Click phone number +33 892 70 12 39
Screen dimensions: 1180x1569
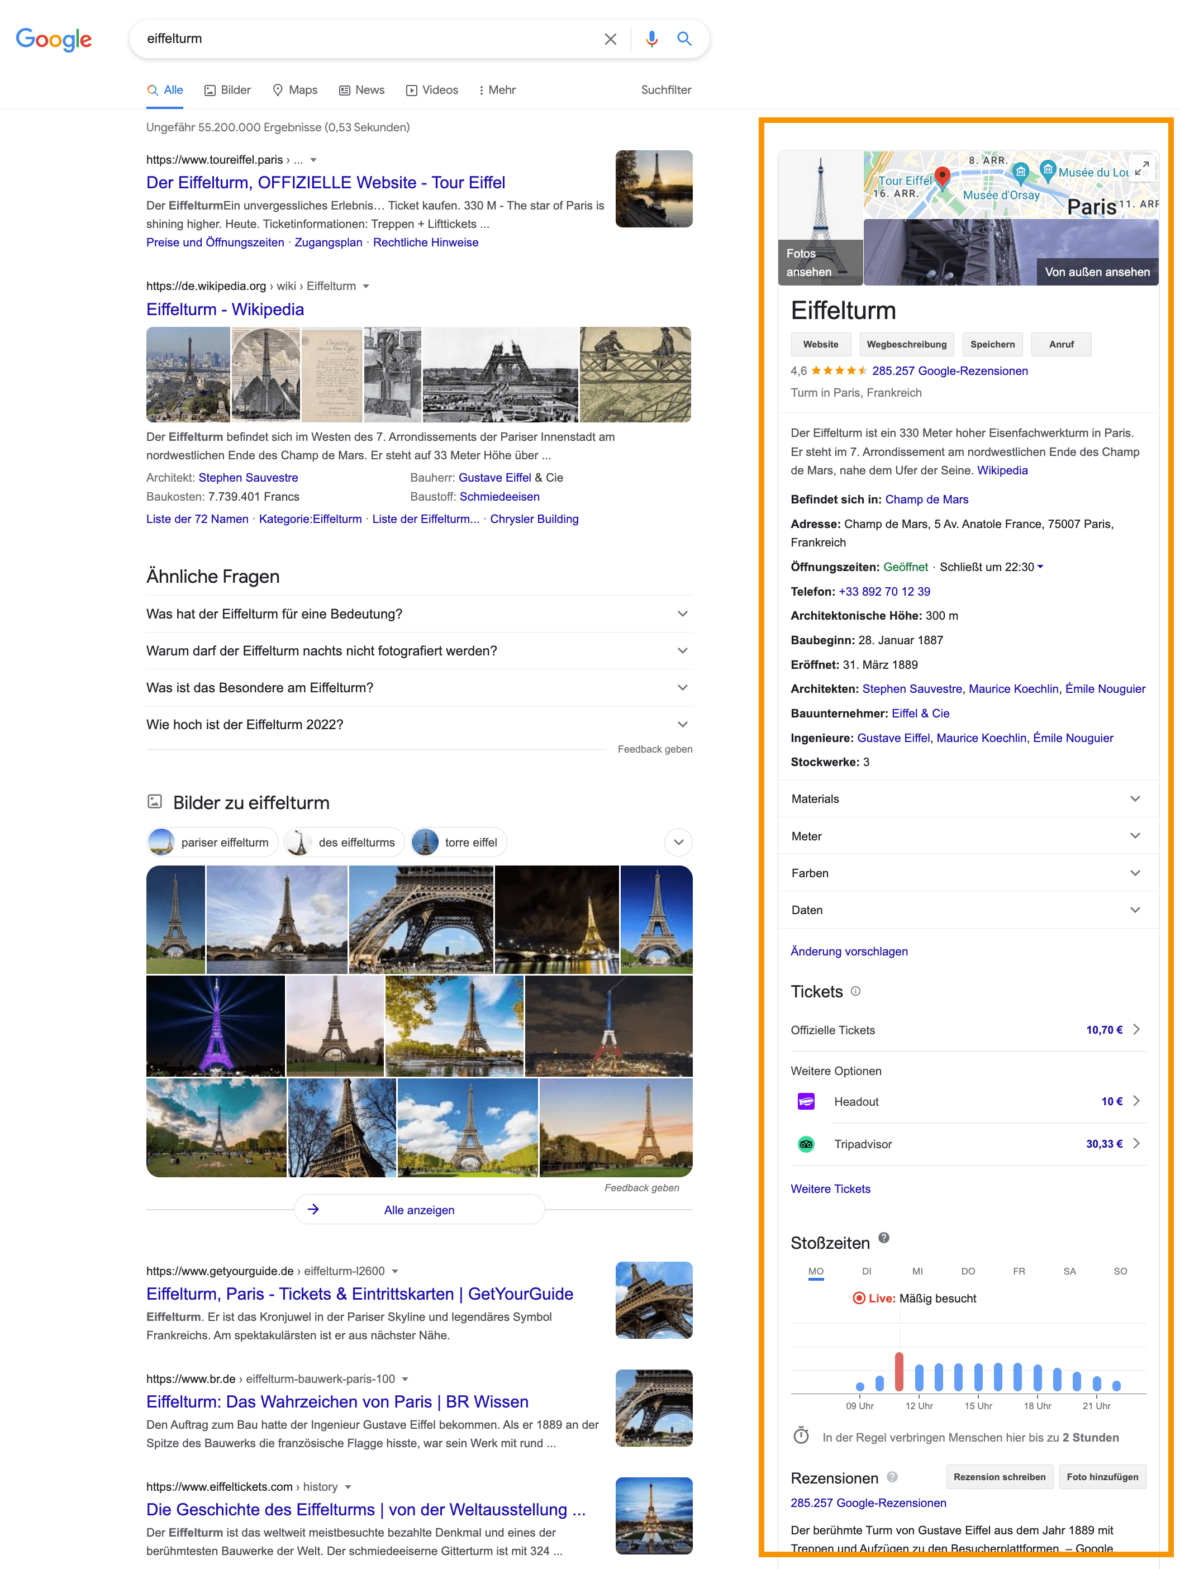[x=884, y=592]
